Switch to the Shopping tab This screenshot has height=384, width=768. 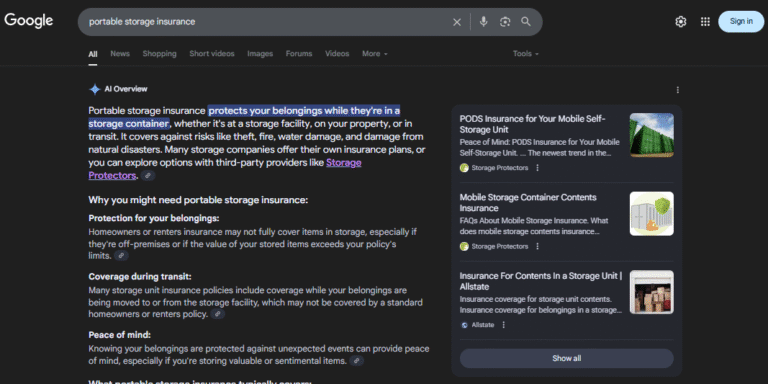[x=159, y=54]
